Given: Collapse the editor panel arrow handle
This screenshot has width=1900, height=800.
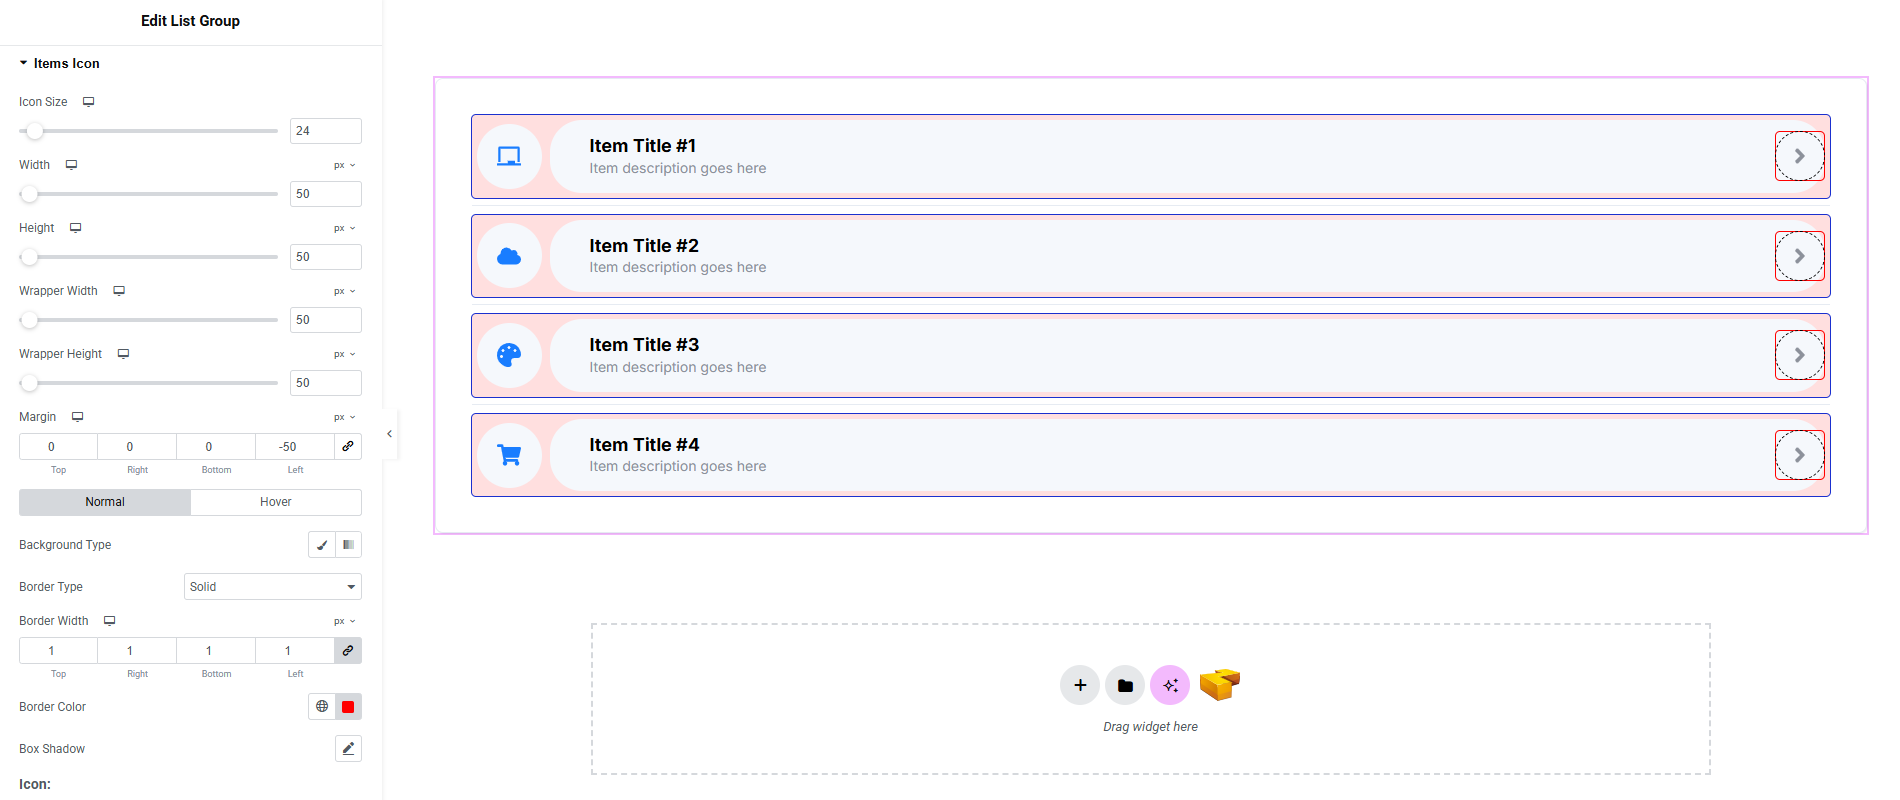Looking at the screenshot, I should (389, 434).
